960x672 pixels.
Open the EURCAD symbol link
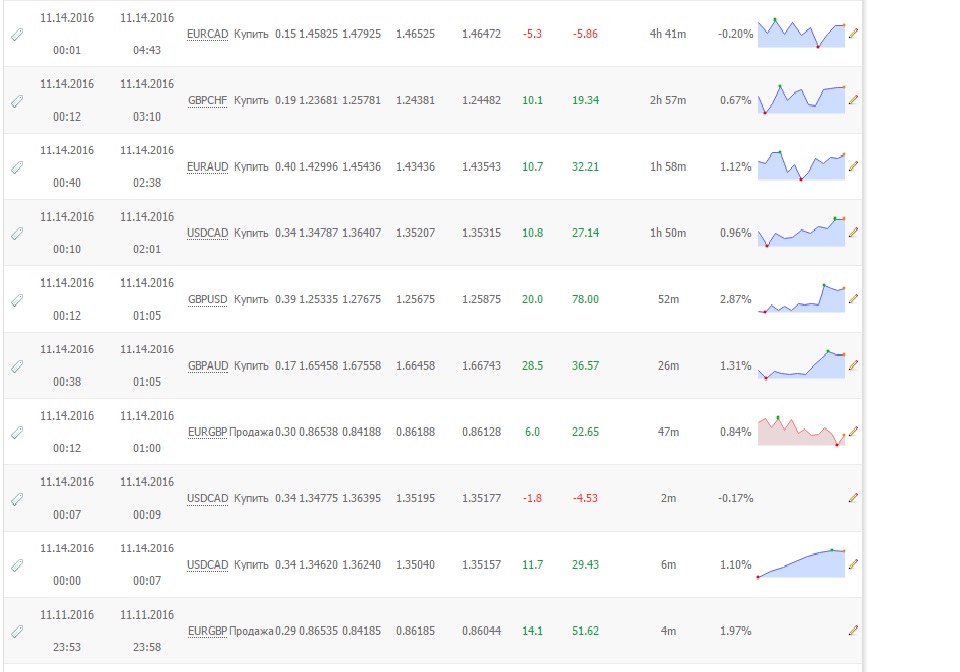(x=208, y=34)
